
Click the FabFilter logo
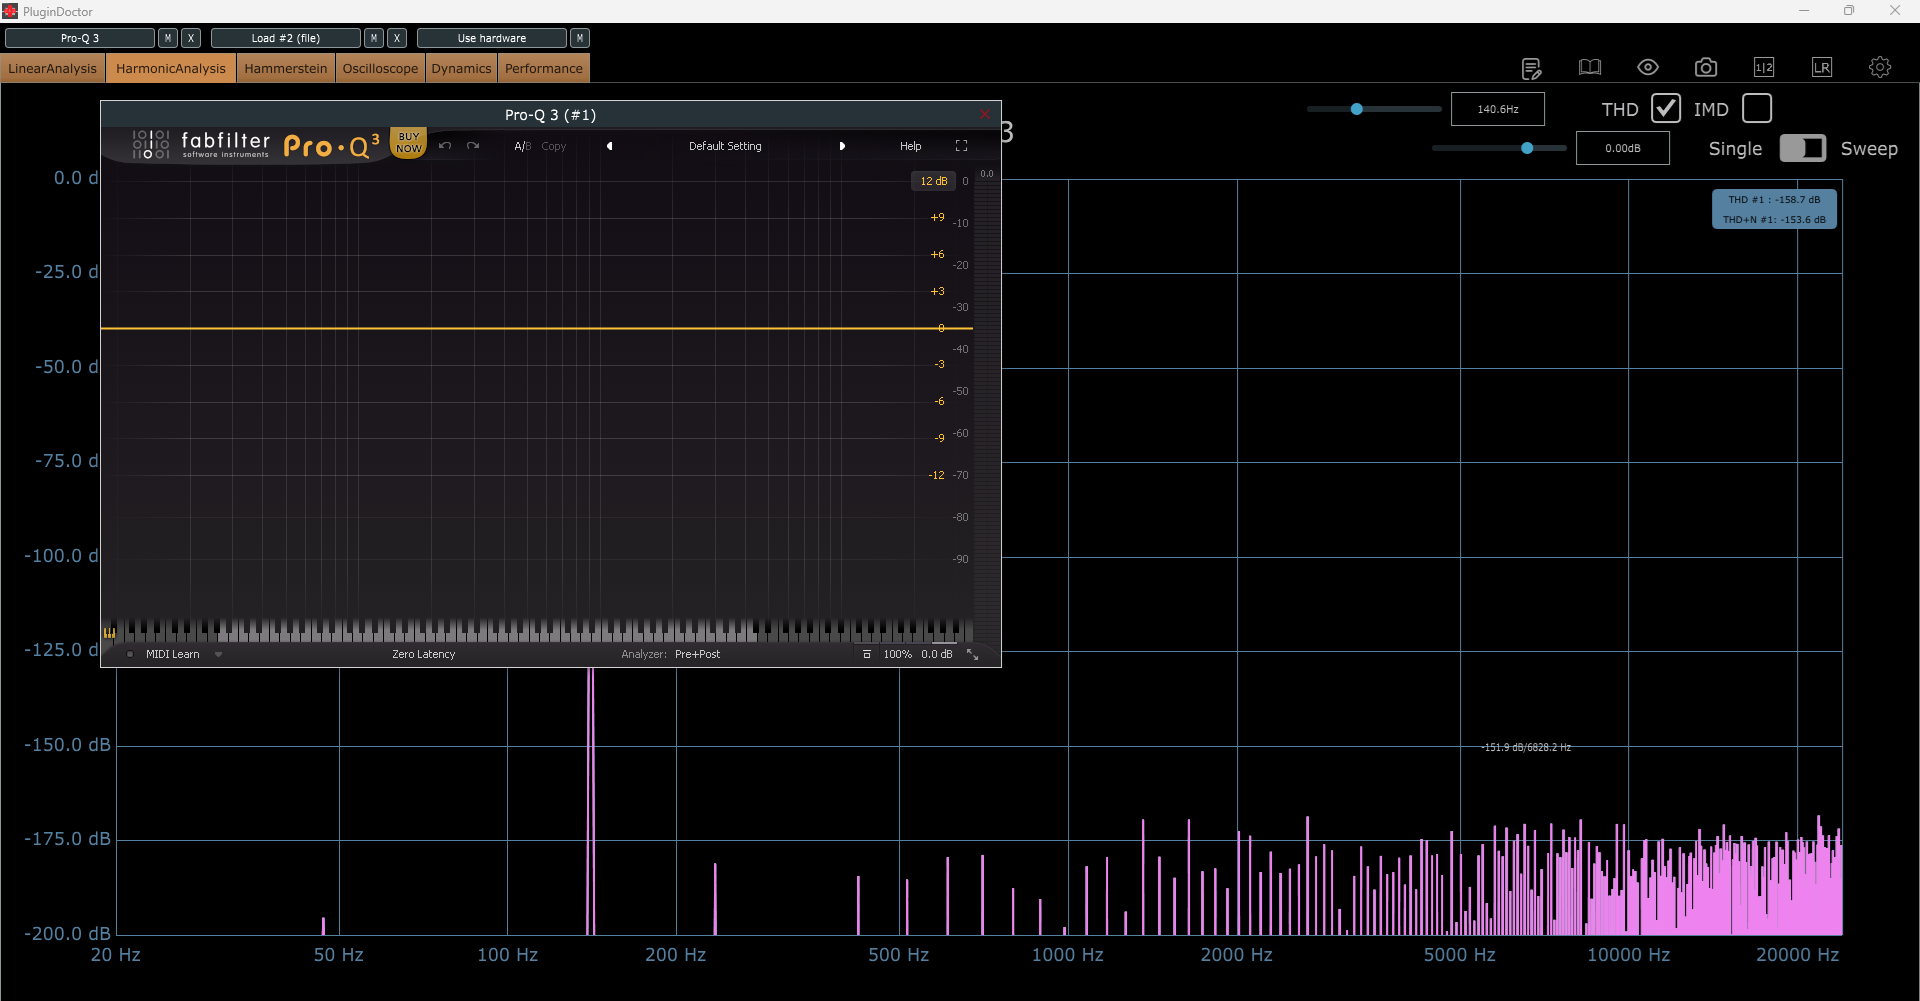point(201,145)
